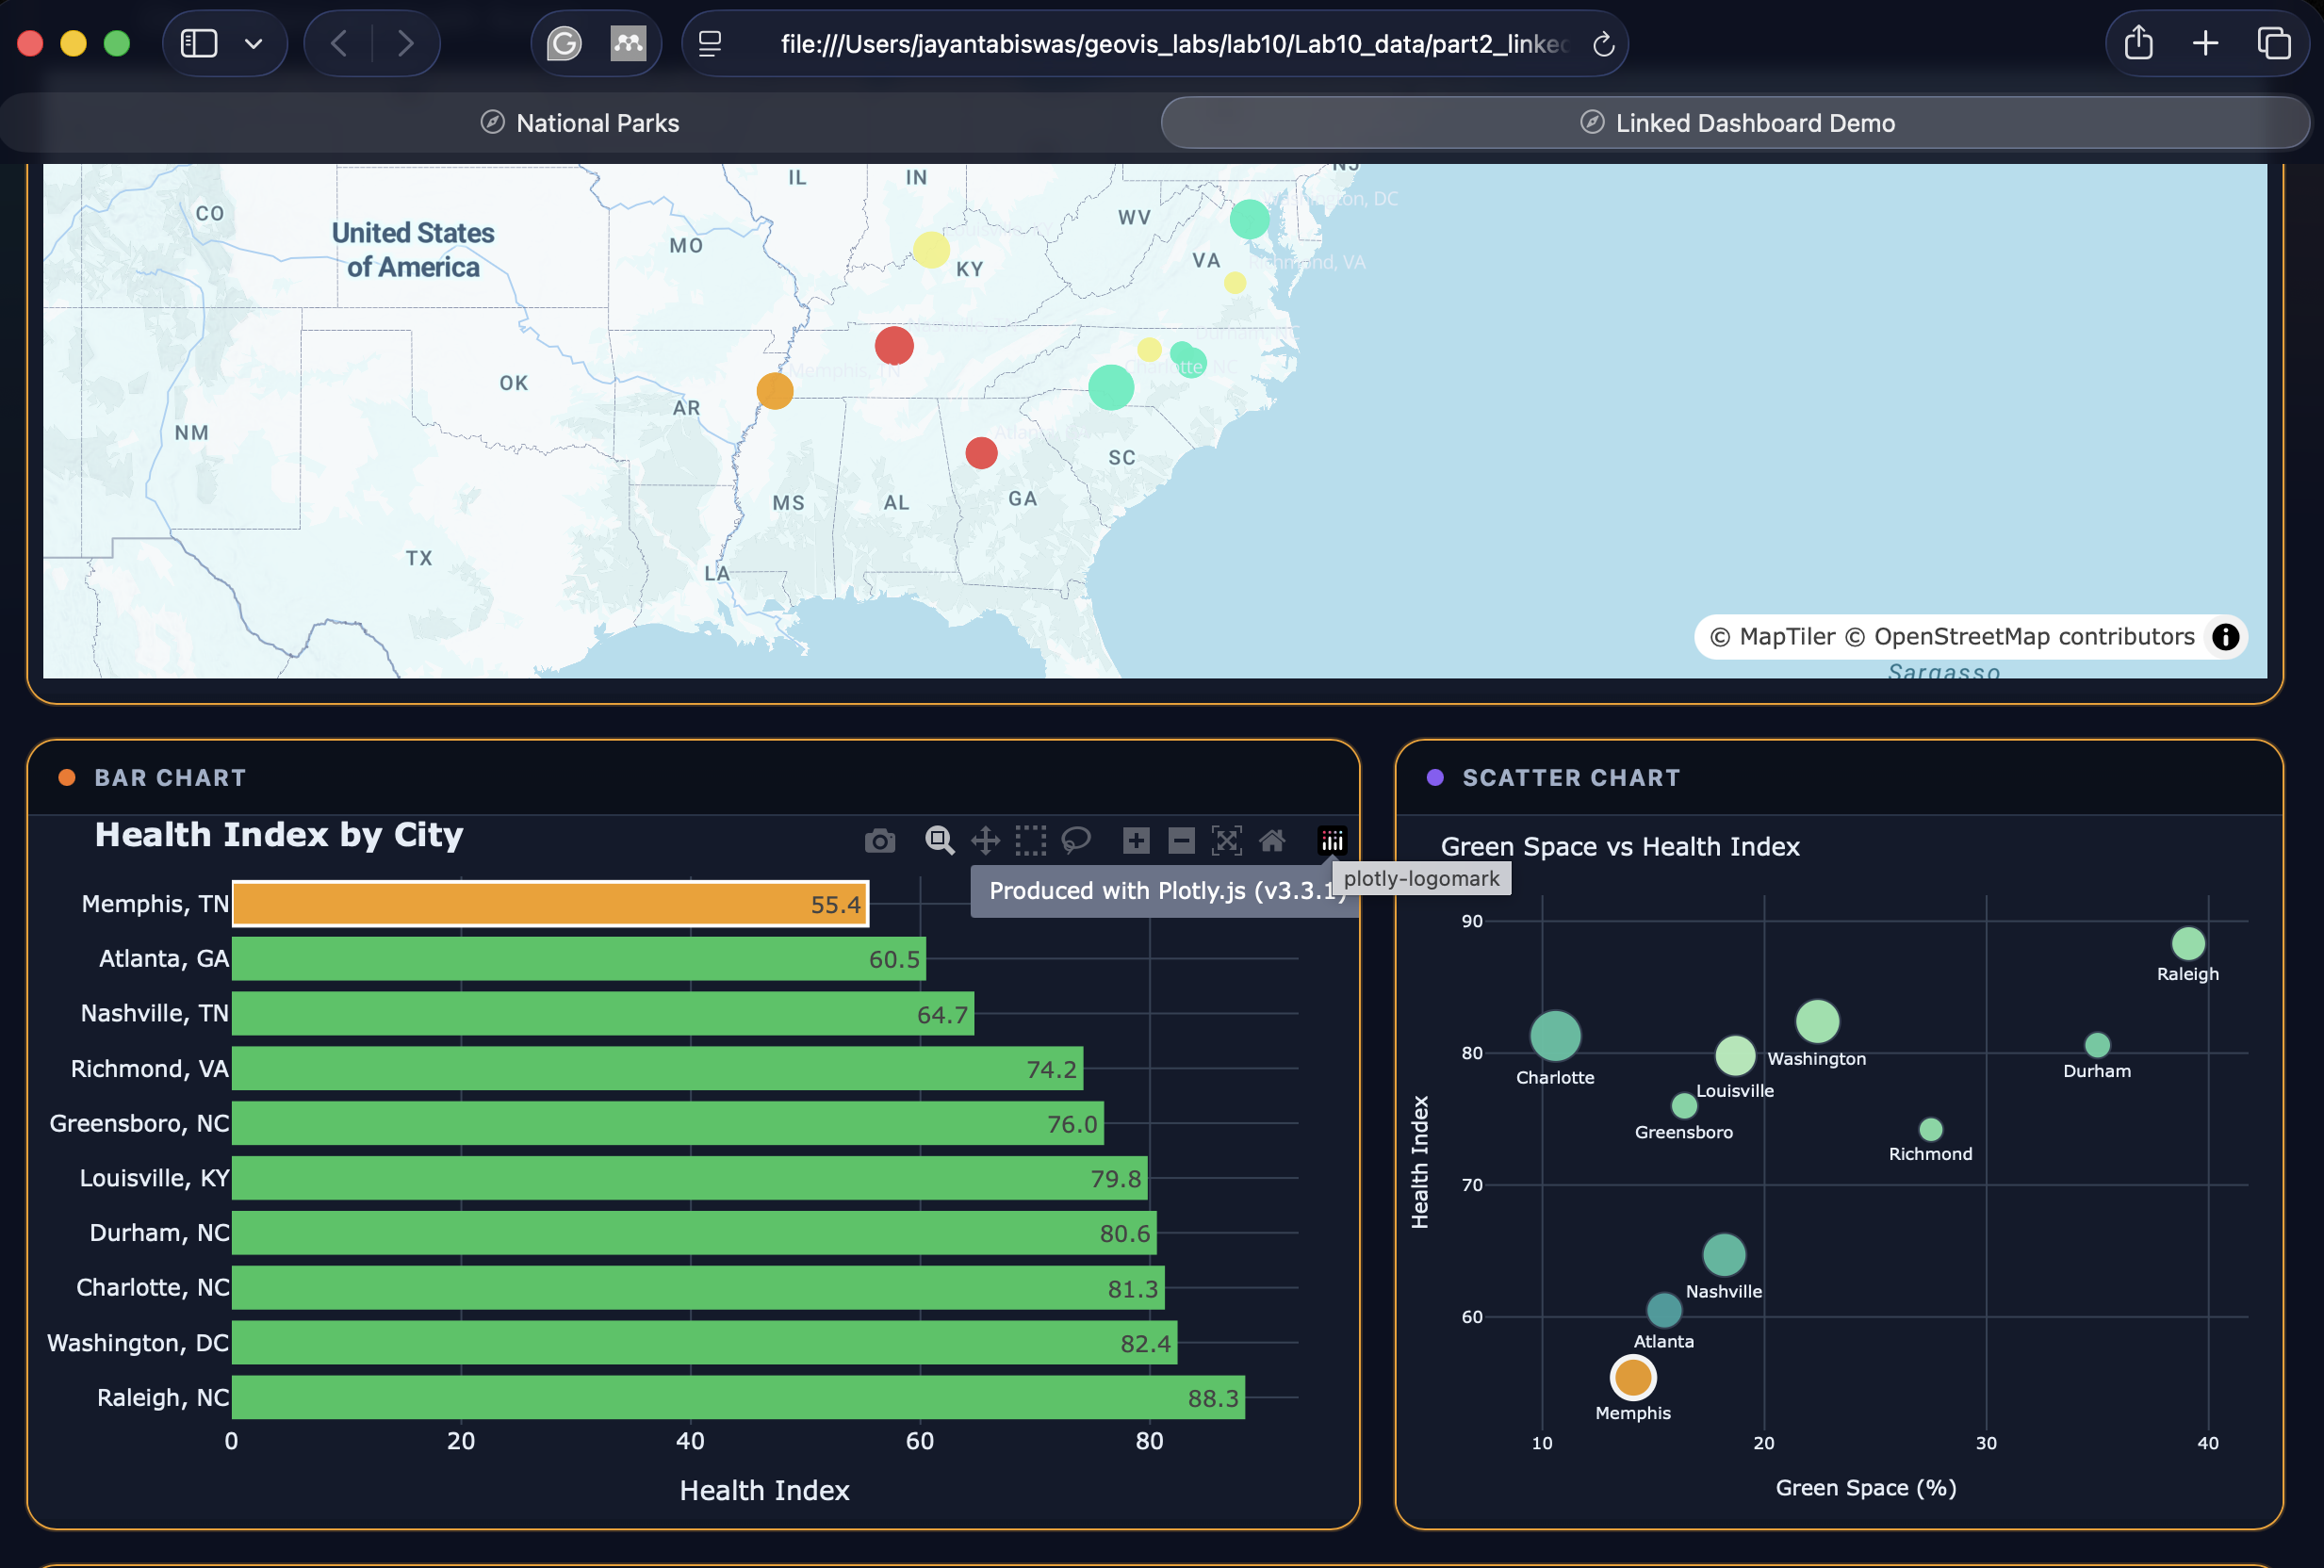Download plot as PNG camera icon
The width and height of the screenshot is (2324, 1568).
pos(880,841)
